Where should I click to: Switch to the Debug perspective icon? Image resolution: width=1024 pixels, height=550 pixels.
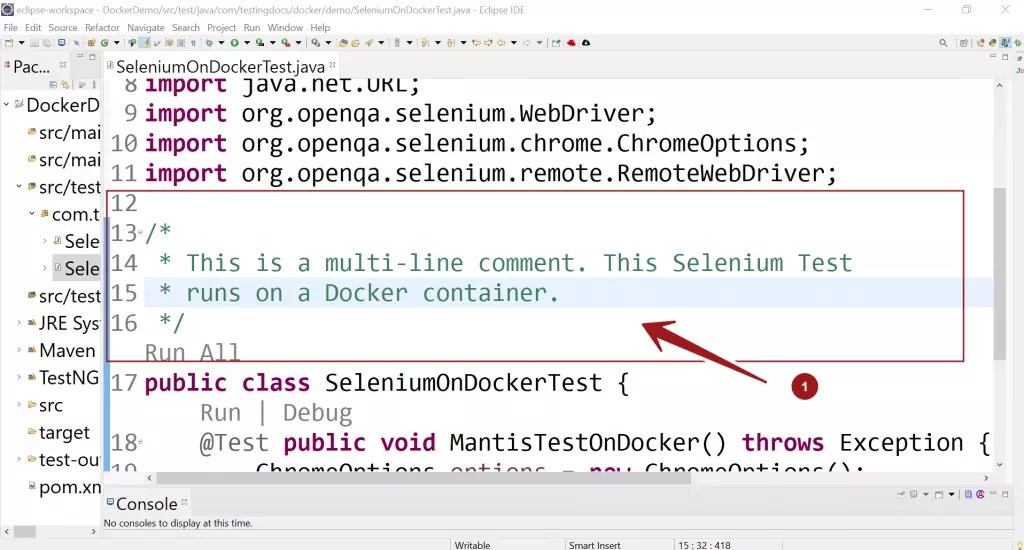[1017, 43]
